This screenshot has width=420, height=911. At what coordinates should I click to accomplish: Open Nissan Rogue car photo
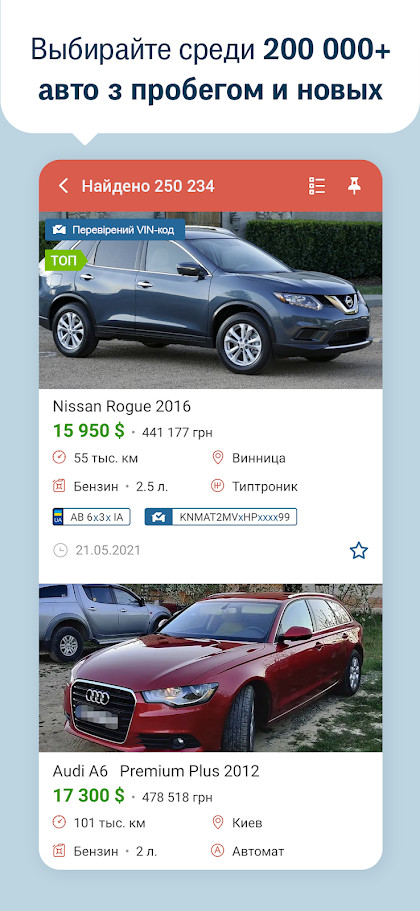(210, 300)
